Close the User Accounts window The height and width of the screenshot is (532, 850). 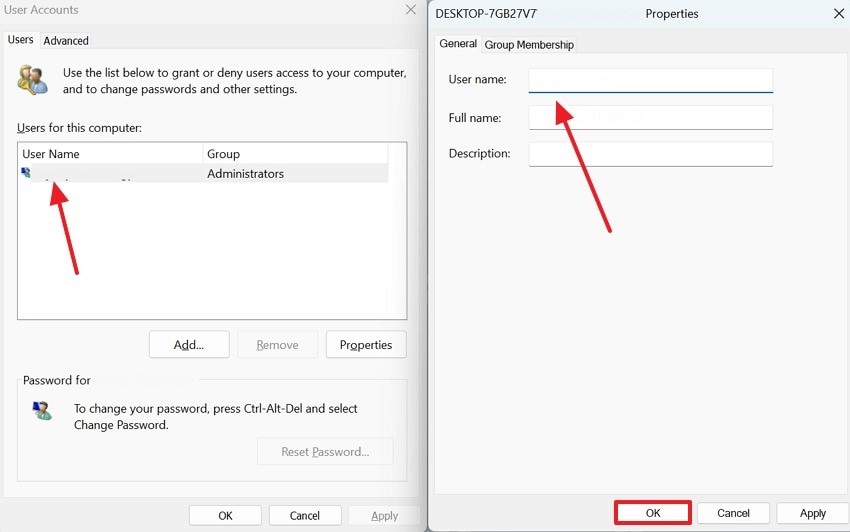pyautogui.click(x=411, y=10)
